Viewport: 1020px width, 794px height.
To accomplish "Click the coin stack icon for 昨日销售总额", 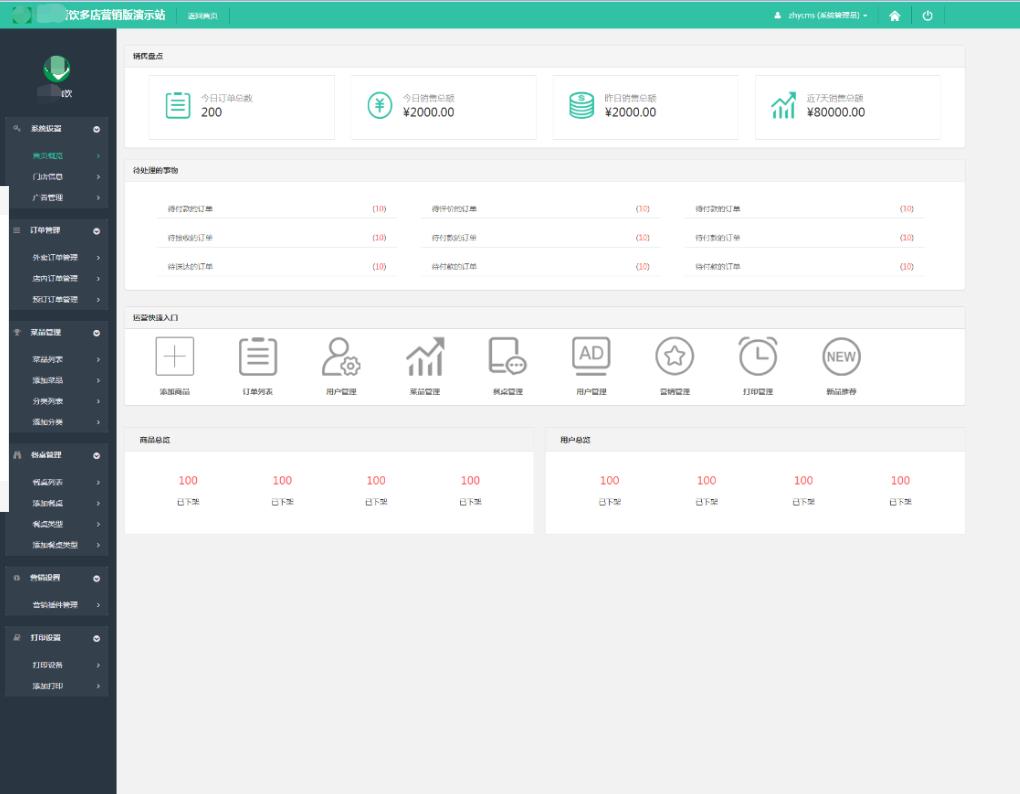I will (582, 105).
